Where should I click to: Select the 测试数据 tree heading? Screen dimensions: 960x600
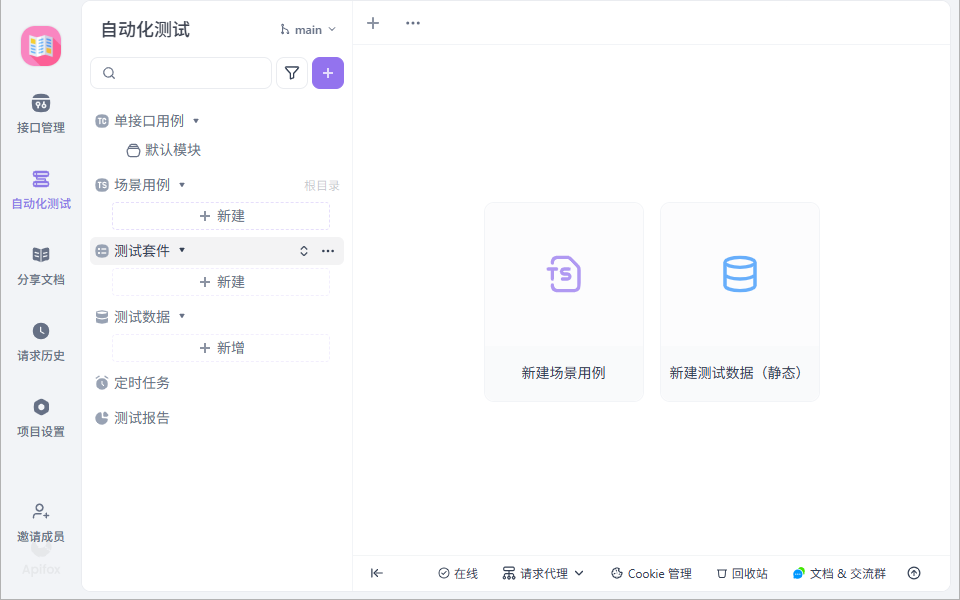click(142, 317)
